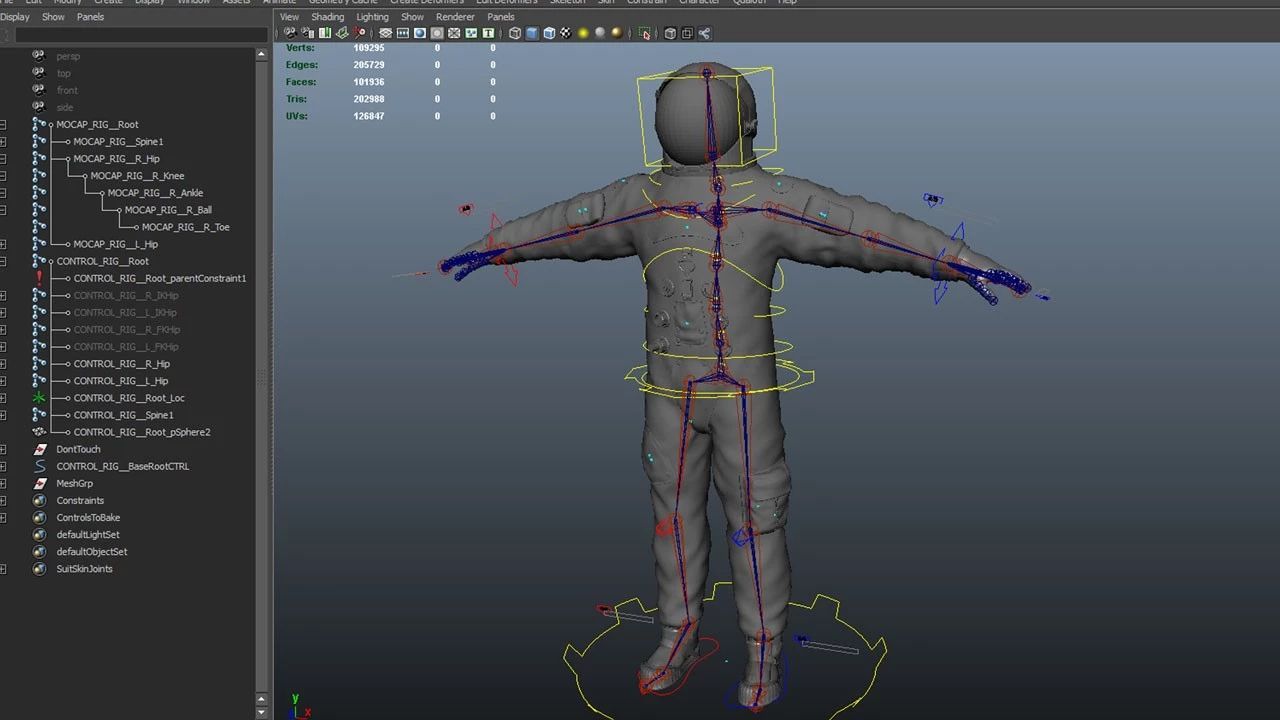
Task: Open the viewport Renderer menu
Action: (x=455, y=17)
